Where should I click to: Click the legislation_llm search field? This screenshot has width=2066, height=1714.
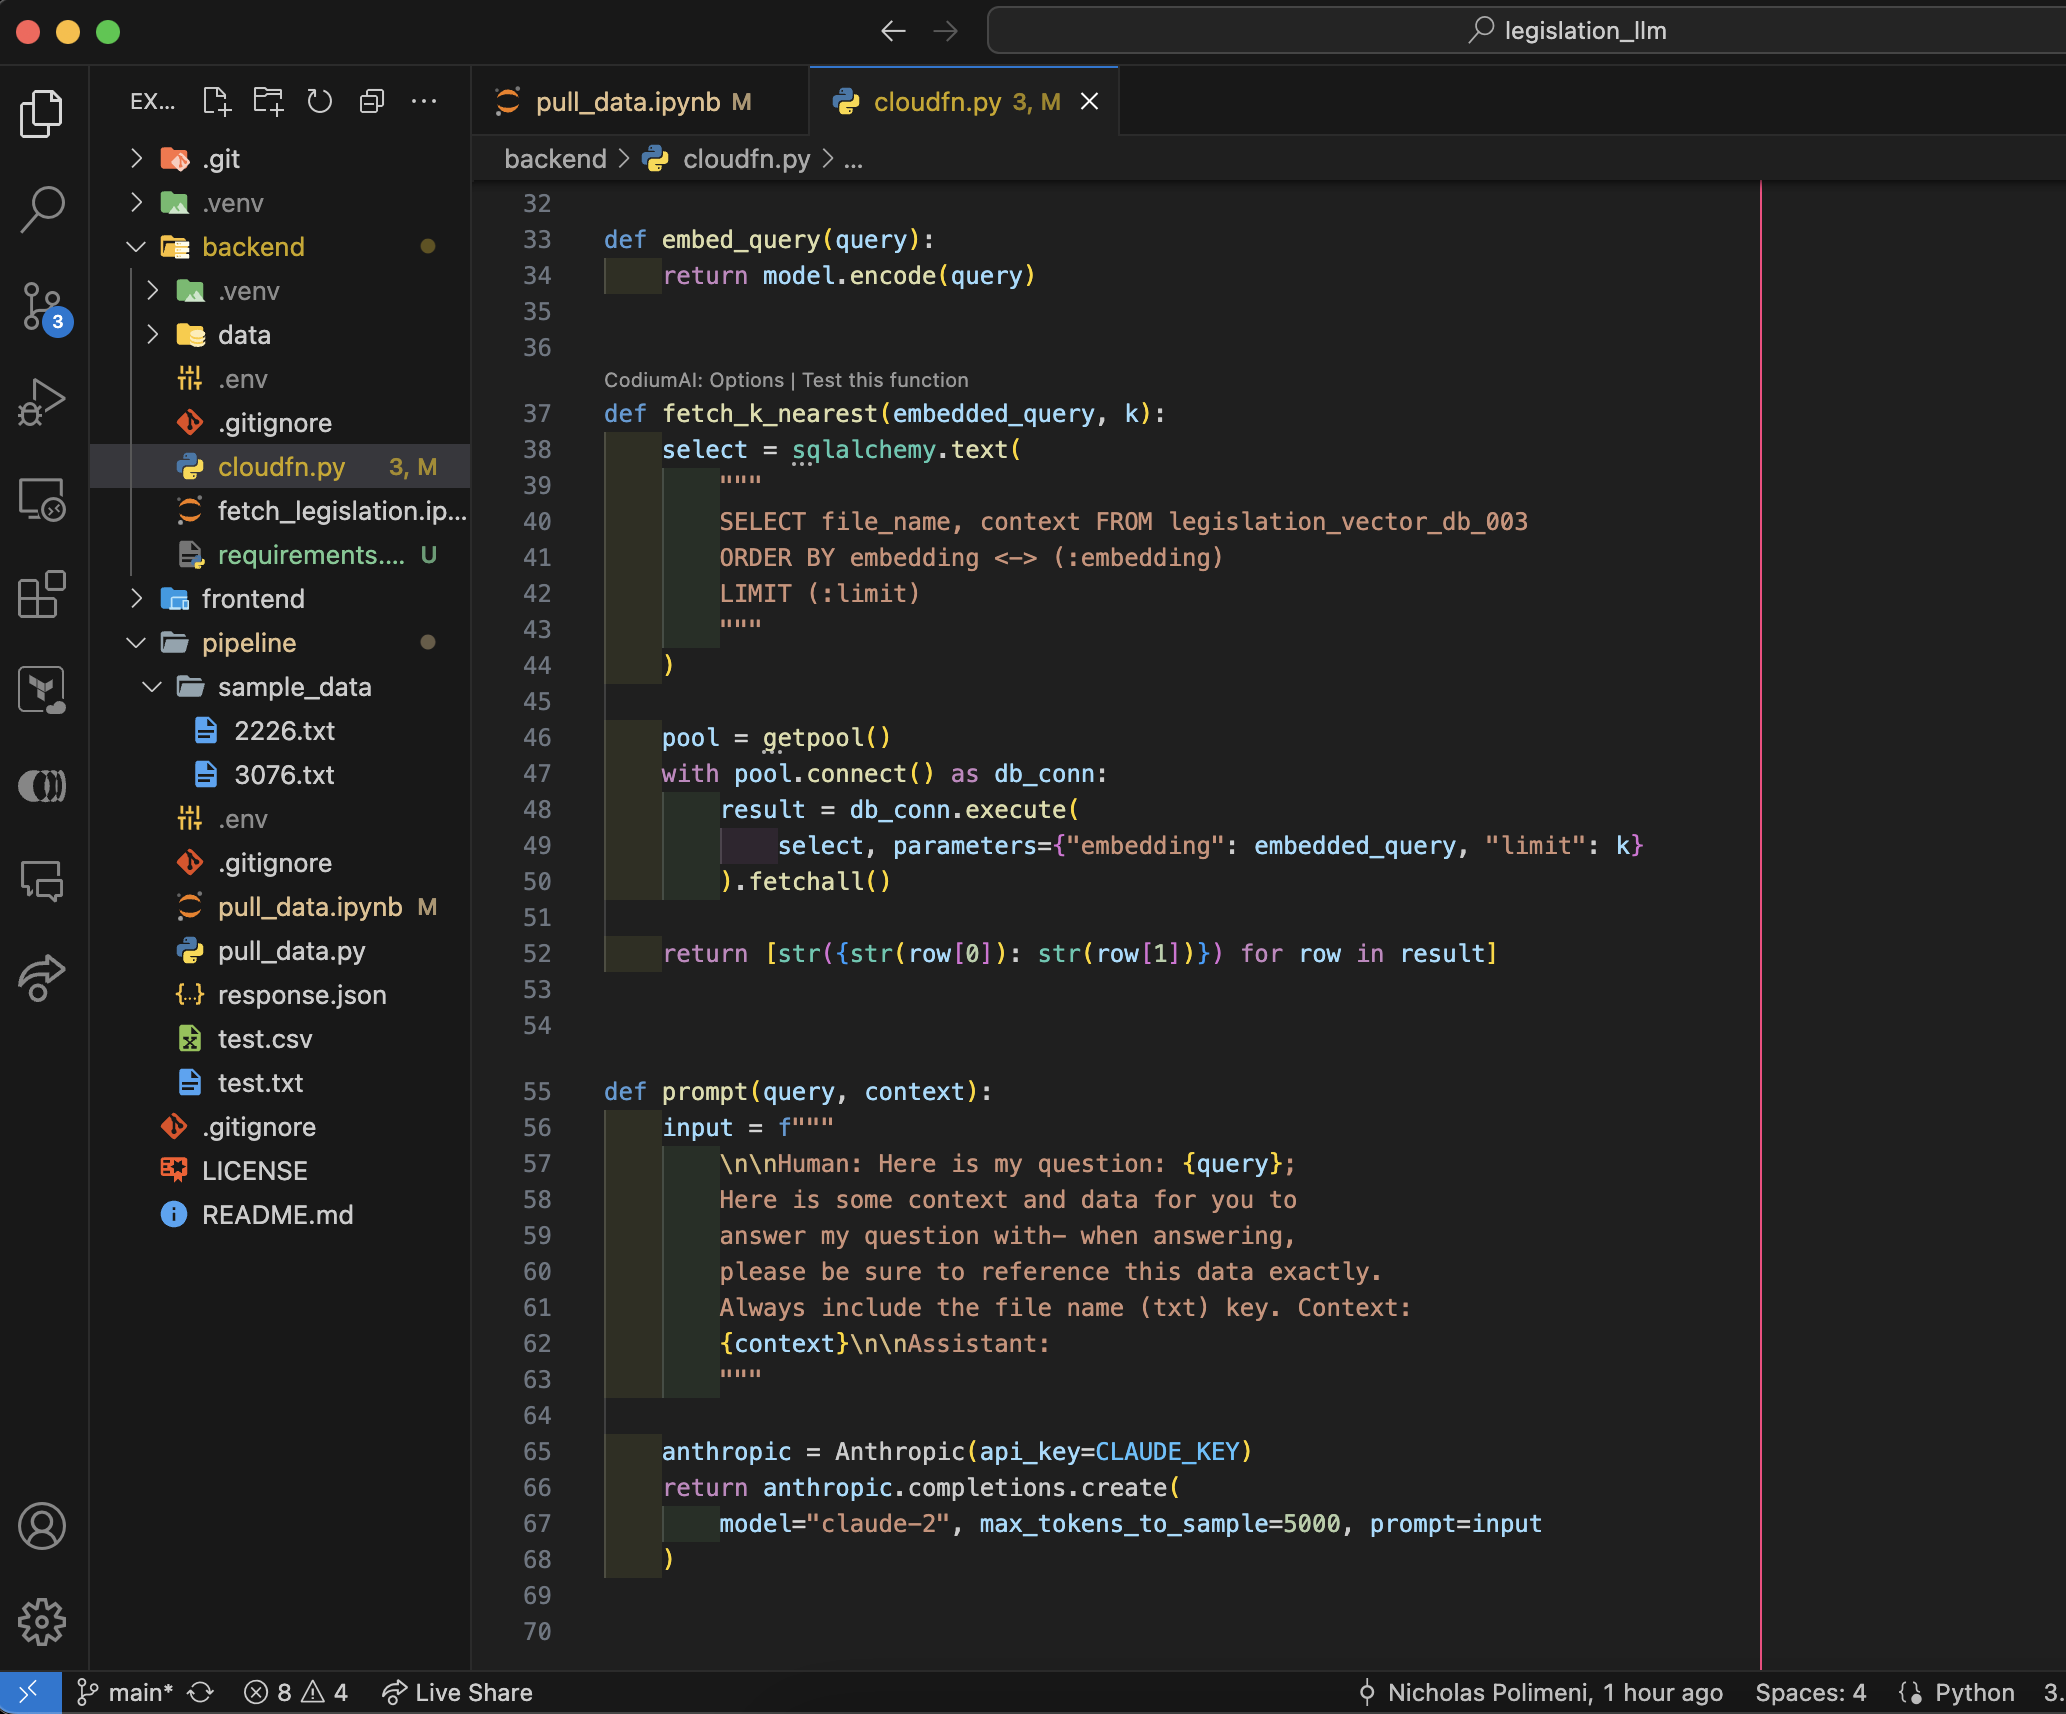point(1566,31)
